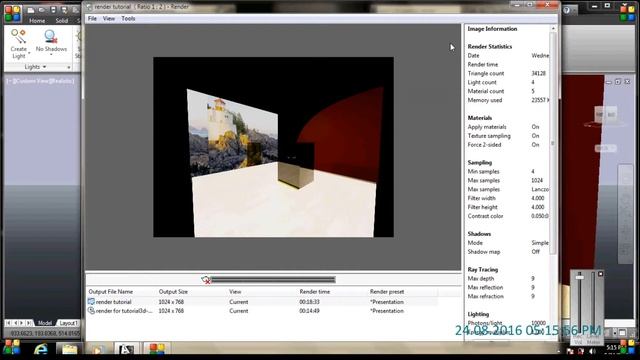This screenshot has height=360, width=640.
Task: Click the Triangle count value 34128
Action: pyautogui.click(x=538, y=73)
